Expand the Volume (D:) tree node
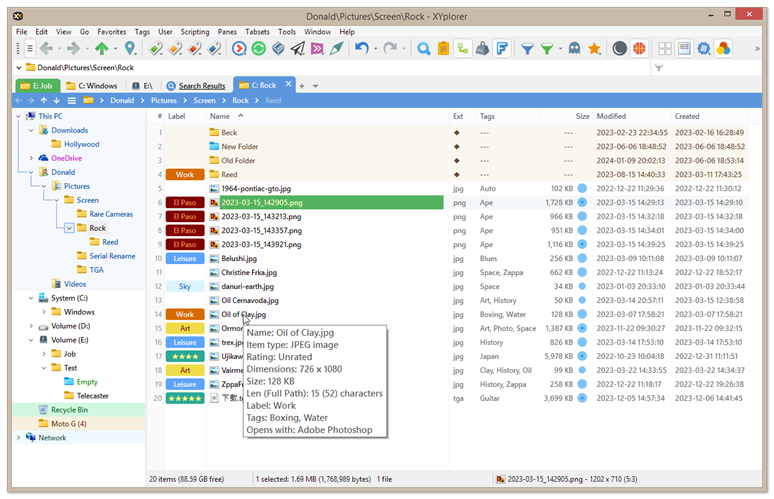 [31, 326]
